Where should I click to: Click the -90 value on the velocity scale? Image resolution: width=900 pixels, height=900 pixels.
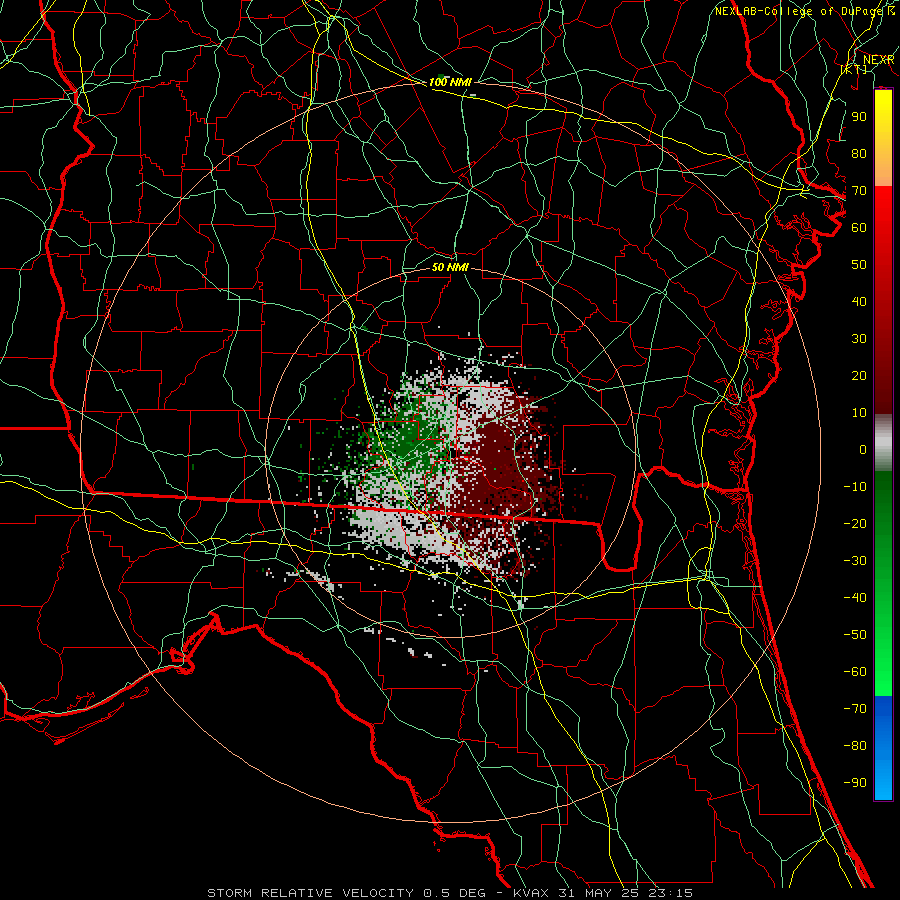pyautogui.click(x=855, y=783)
